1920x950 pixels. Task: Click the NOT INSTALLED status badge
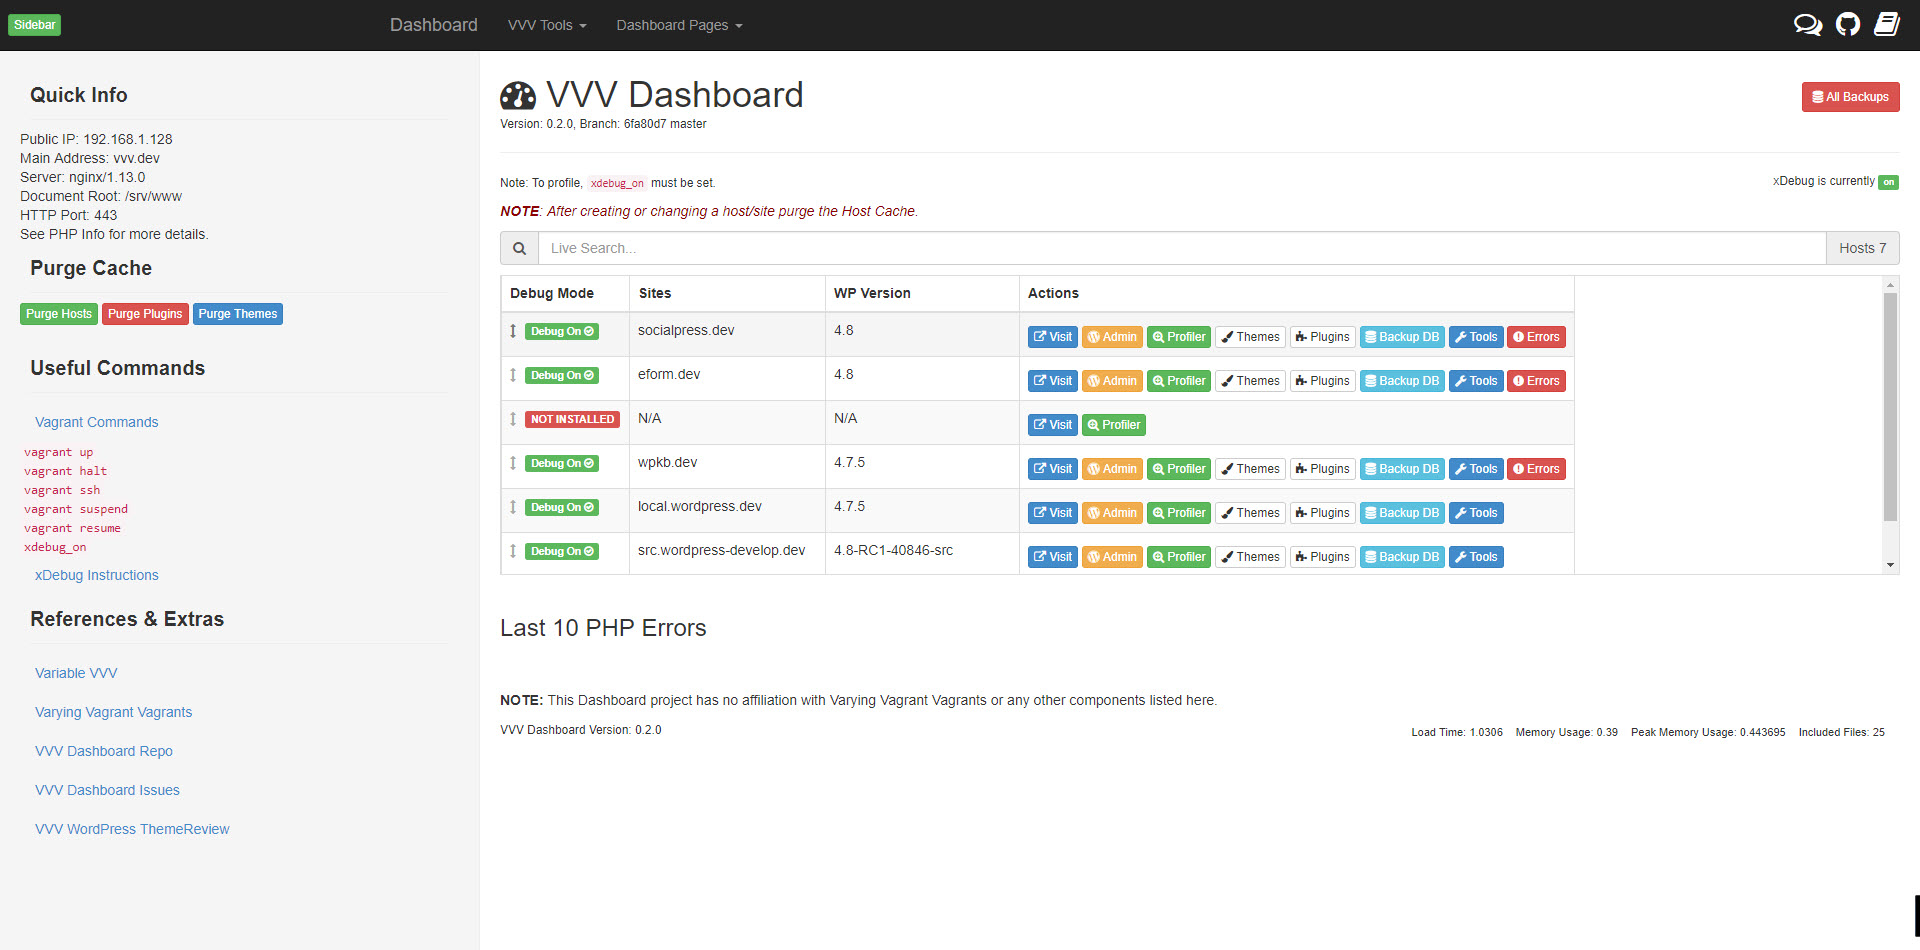coord(572,419)
